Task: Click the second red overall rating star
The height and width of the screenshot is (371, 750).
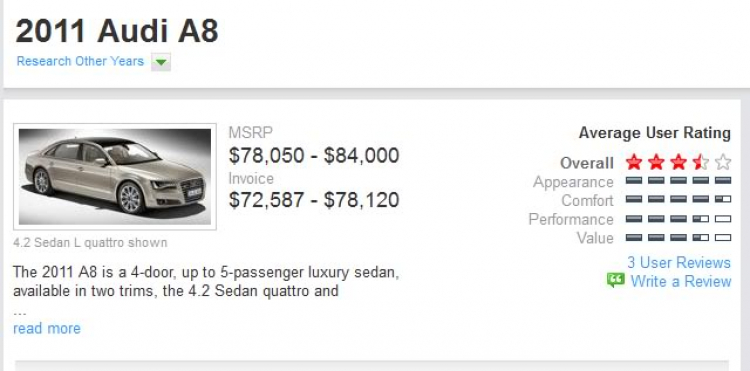Action: pos(656,163)
